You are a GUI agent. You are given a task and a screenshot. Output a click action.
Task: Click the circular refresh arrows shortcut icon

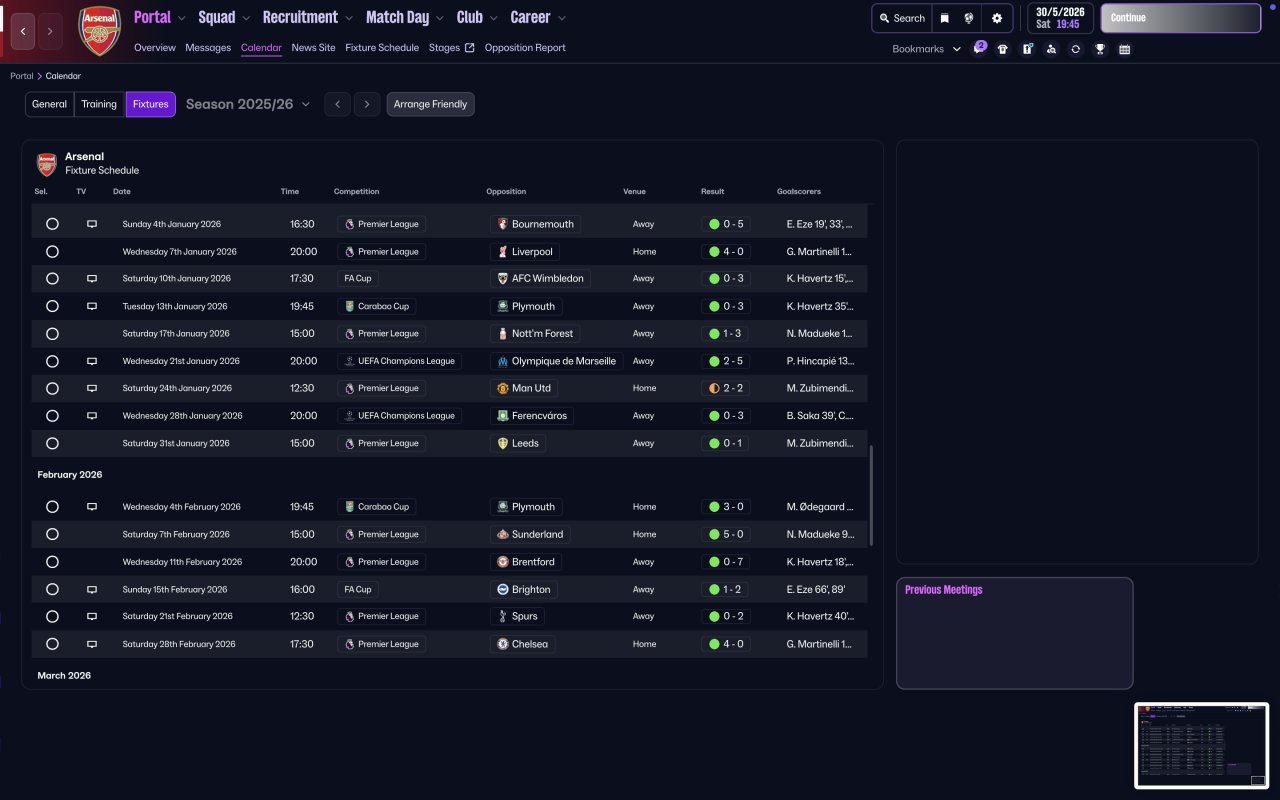1075,49
